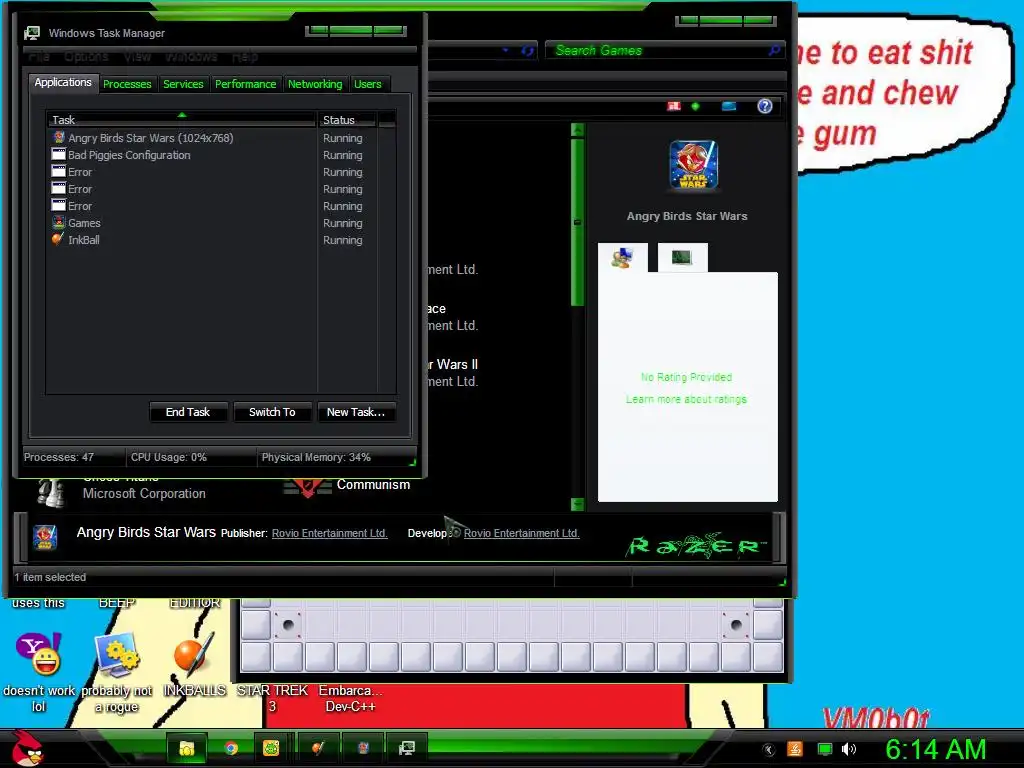1024x768 pixels.
Task: Click the orange Java tray icon
Action: click(x=795, y=749)
